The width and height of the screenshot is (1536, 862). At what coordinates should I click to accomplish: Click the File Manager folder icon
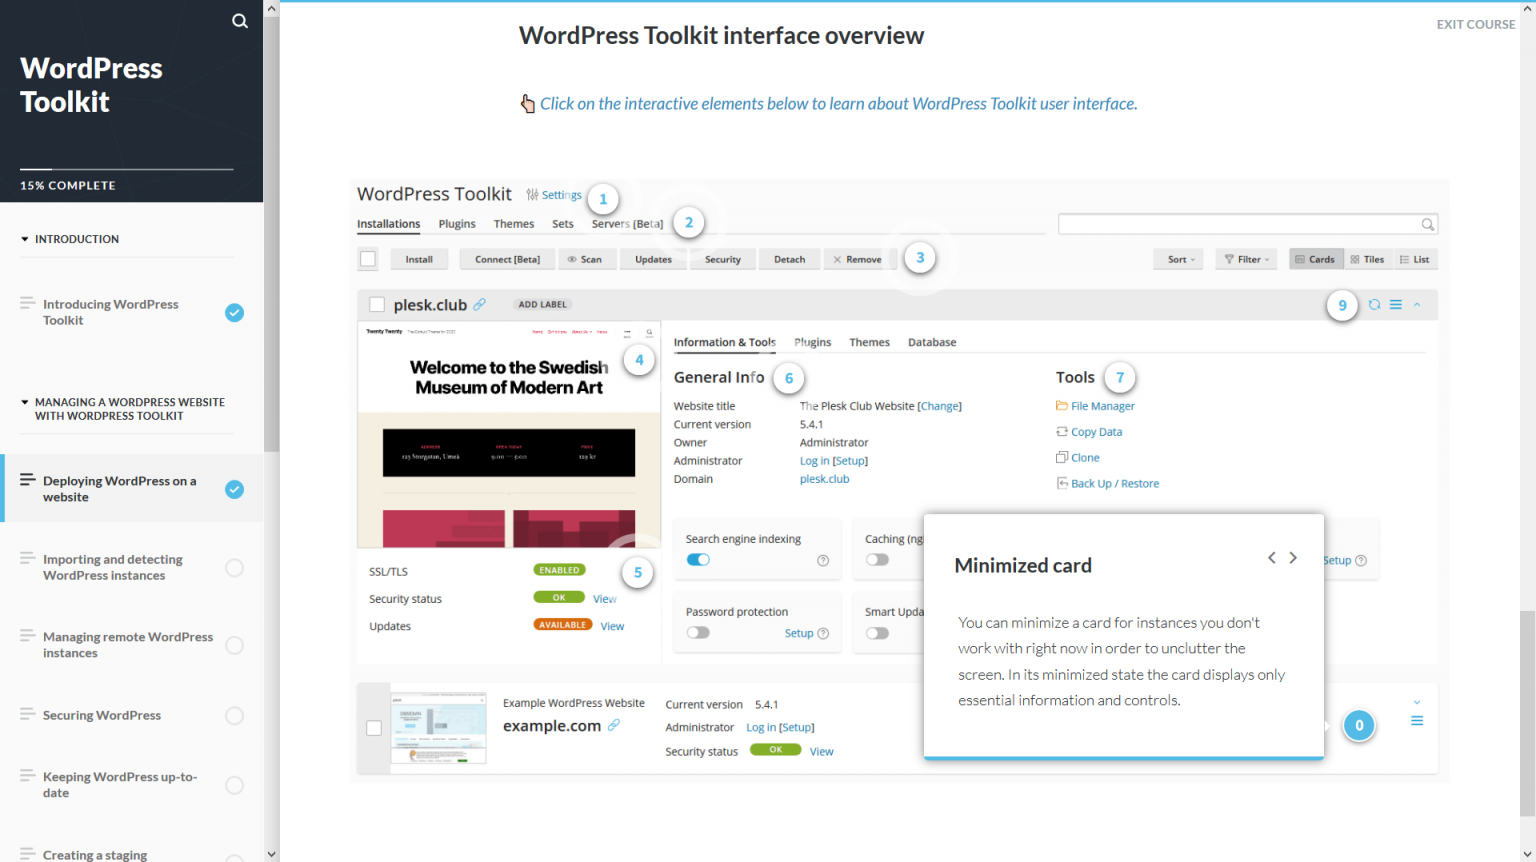[x=1062, y=405]
